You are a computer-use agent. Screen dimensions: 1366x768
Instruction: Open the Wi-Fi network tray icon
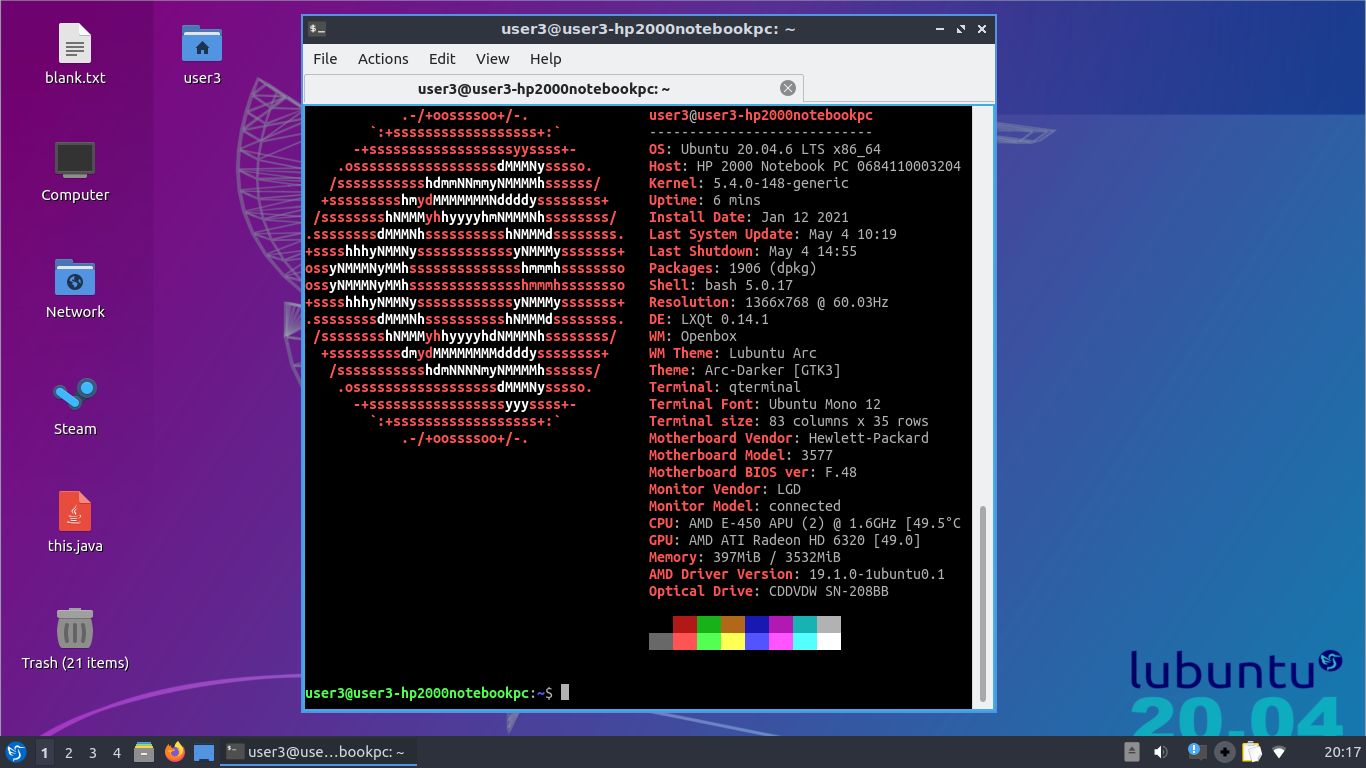tap(1279, 752)
